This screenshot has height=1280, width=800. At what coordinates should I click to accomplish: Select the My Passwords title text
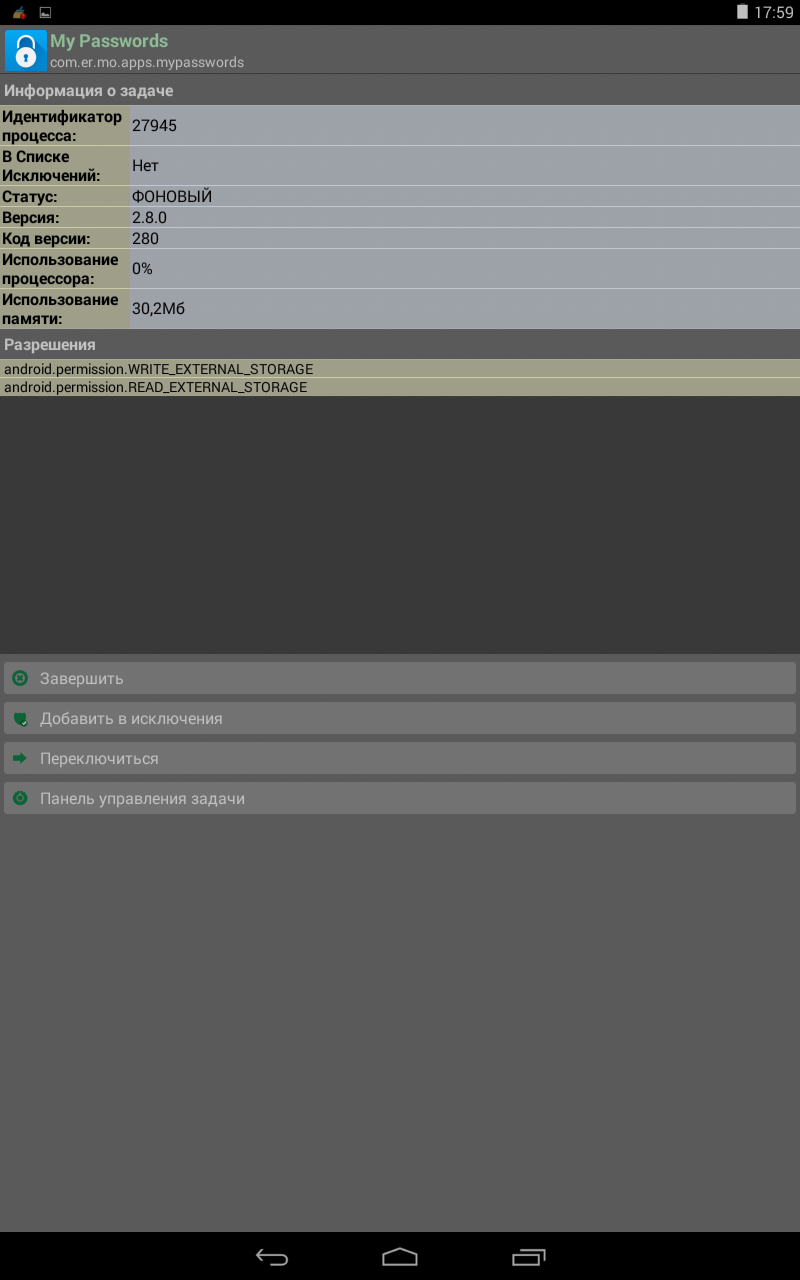109,41
